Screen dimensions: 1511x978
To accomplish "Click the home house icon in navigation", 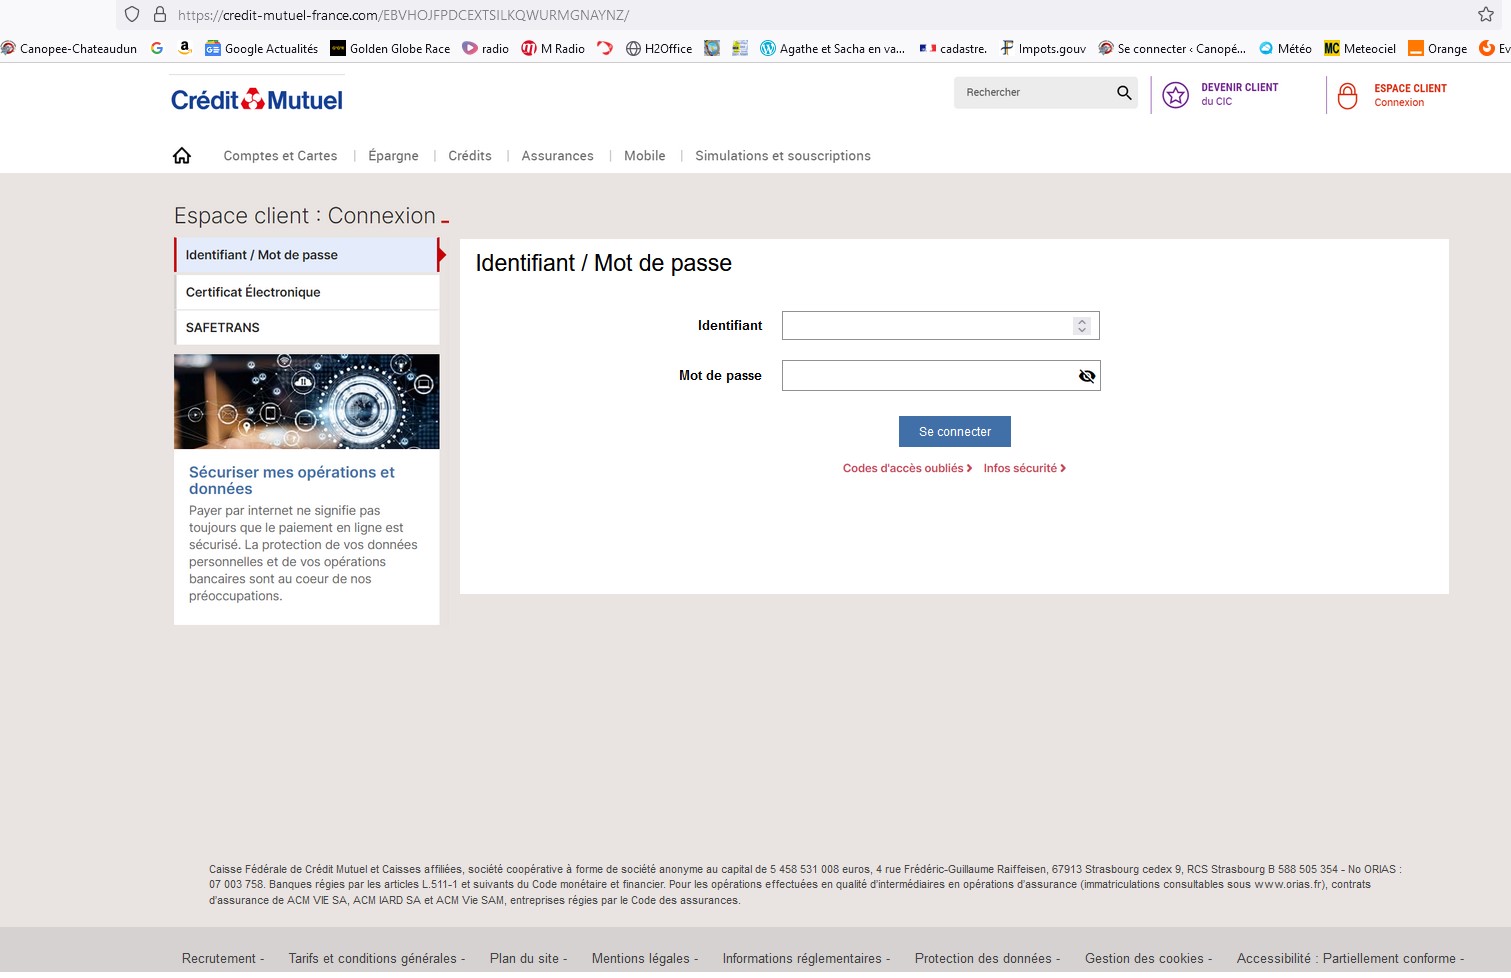I will [x=182, y=155].
